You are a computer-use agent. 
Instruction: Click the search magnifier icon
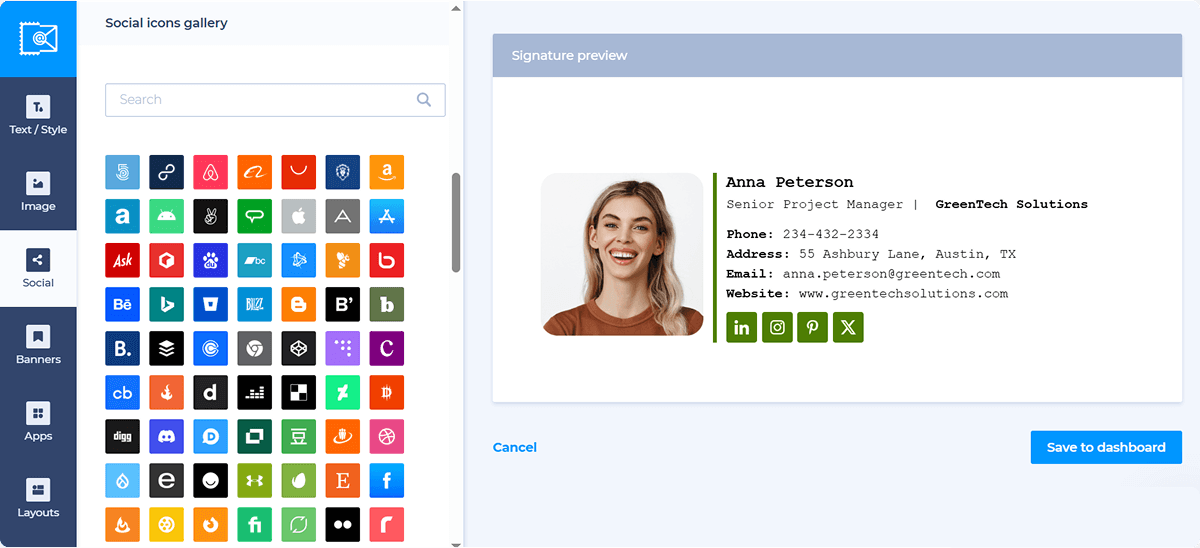424,99
